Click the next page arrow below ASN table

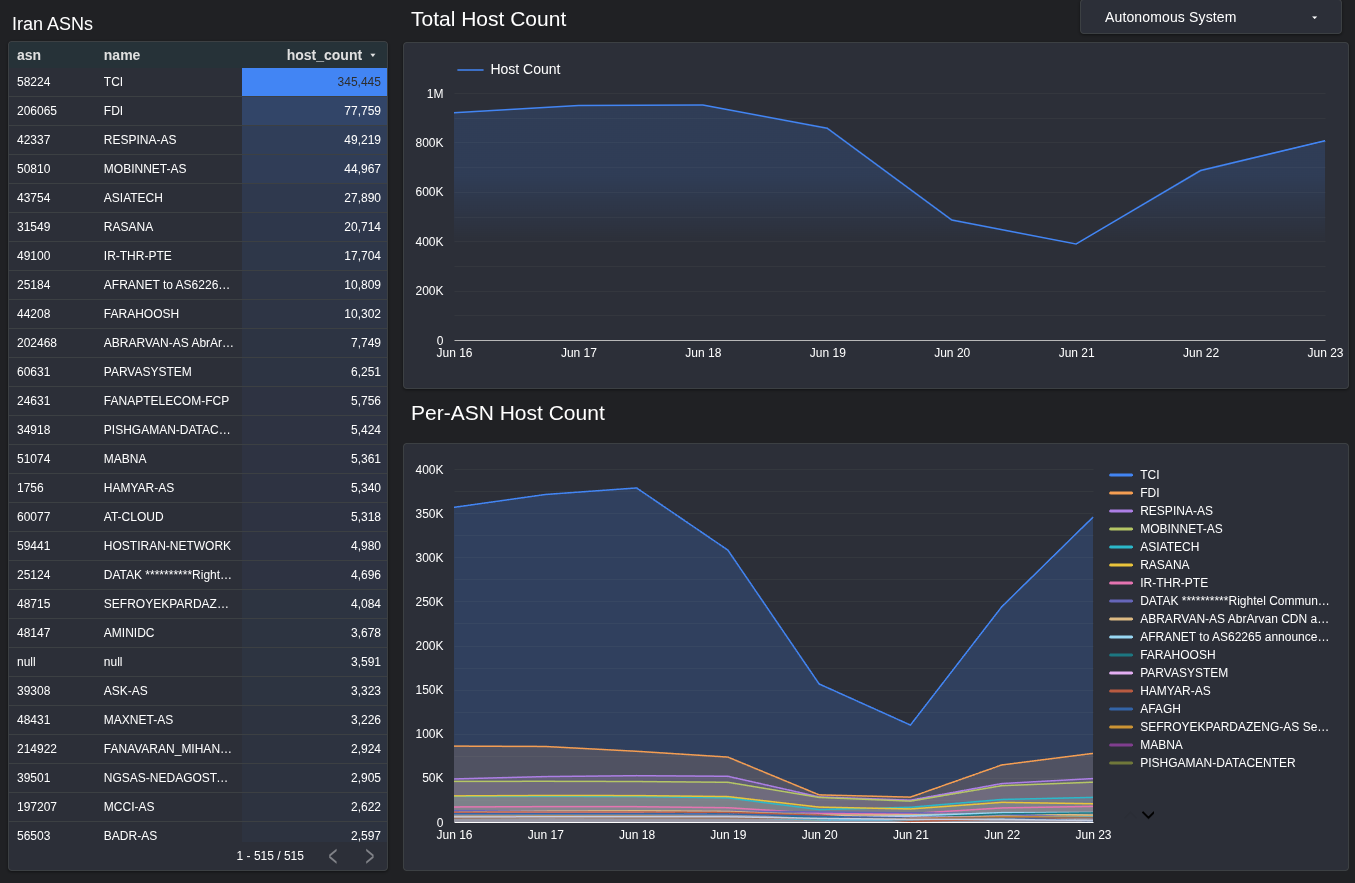point(368,856)
